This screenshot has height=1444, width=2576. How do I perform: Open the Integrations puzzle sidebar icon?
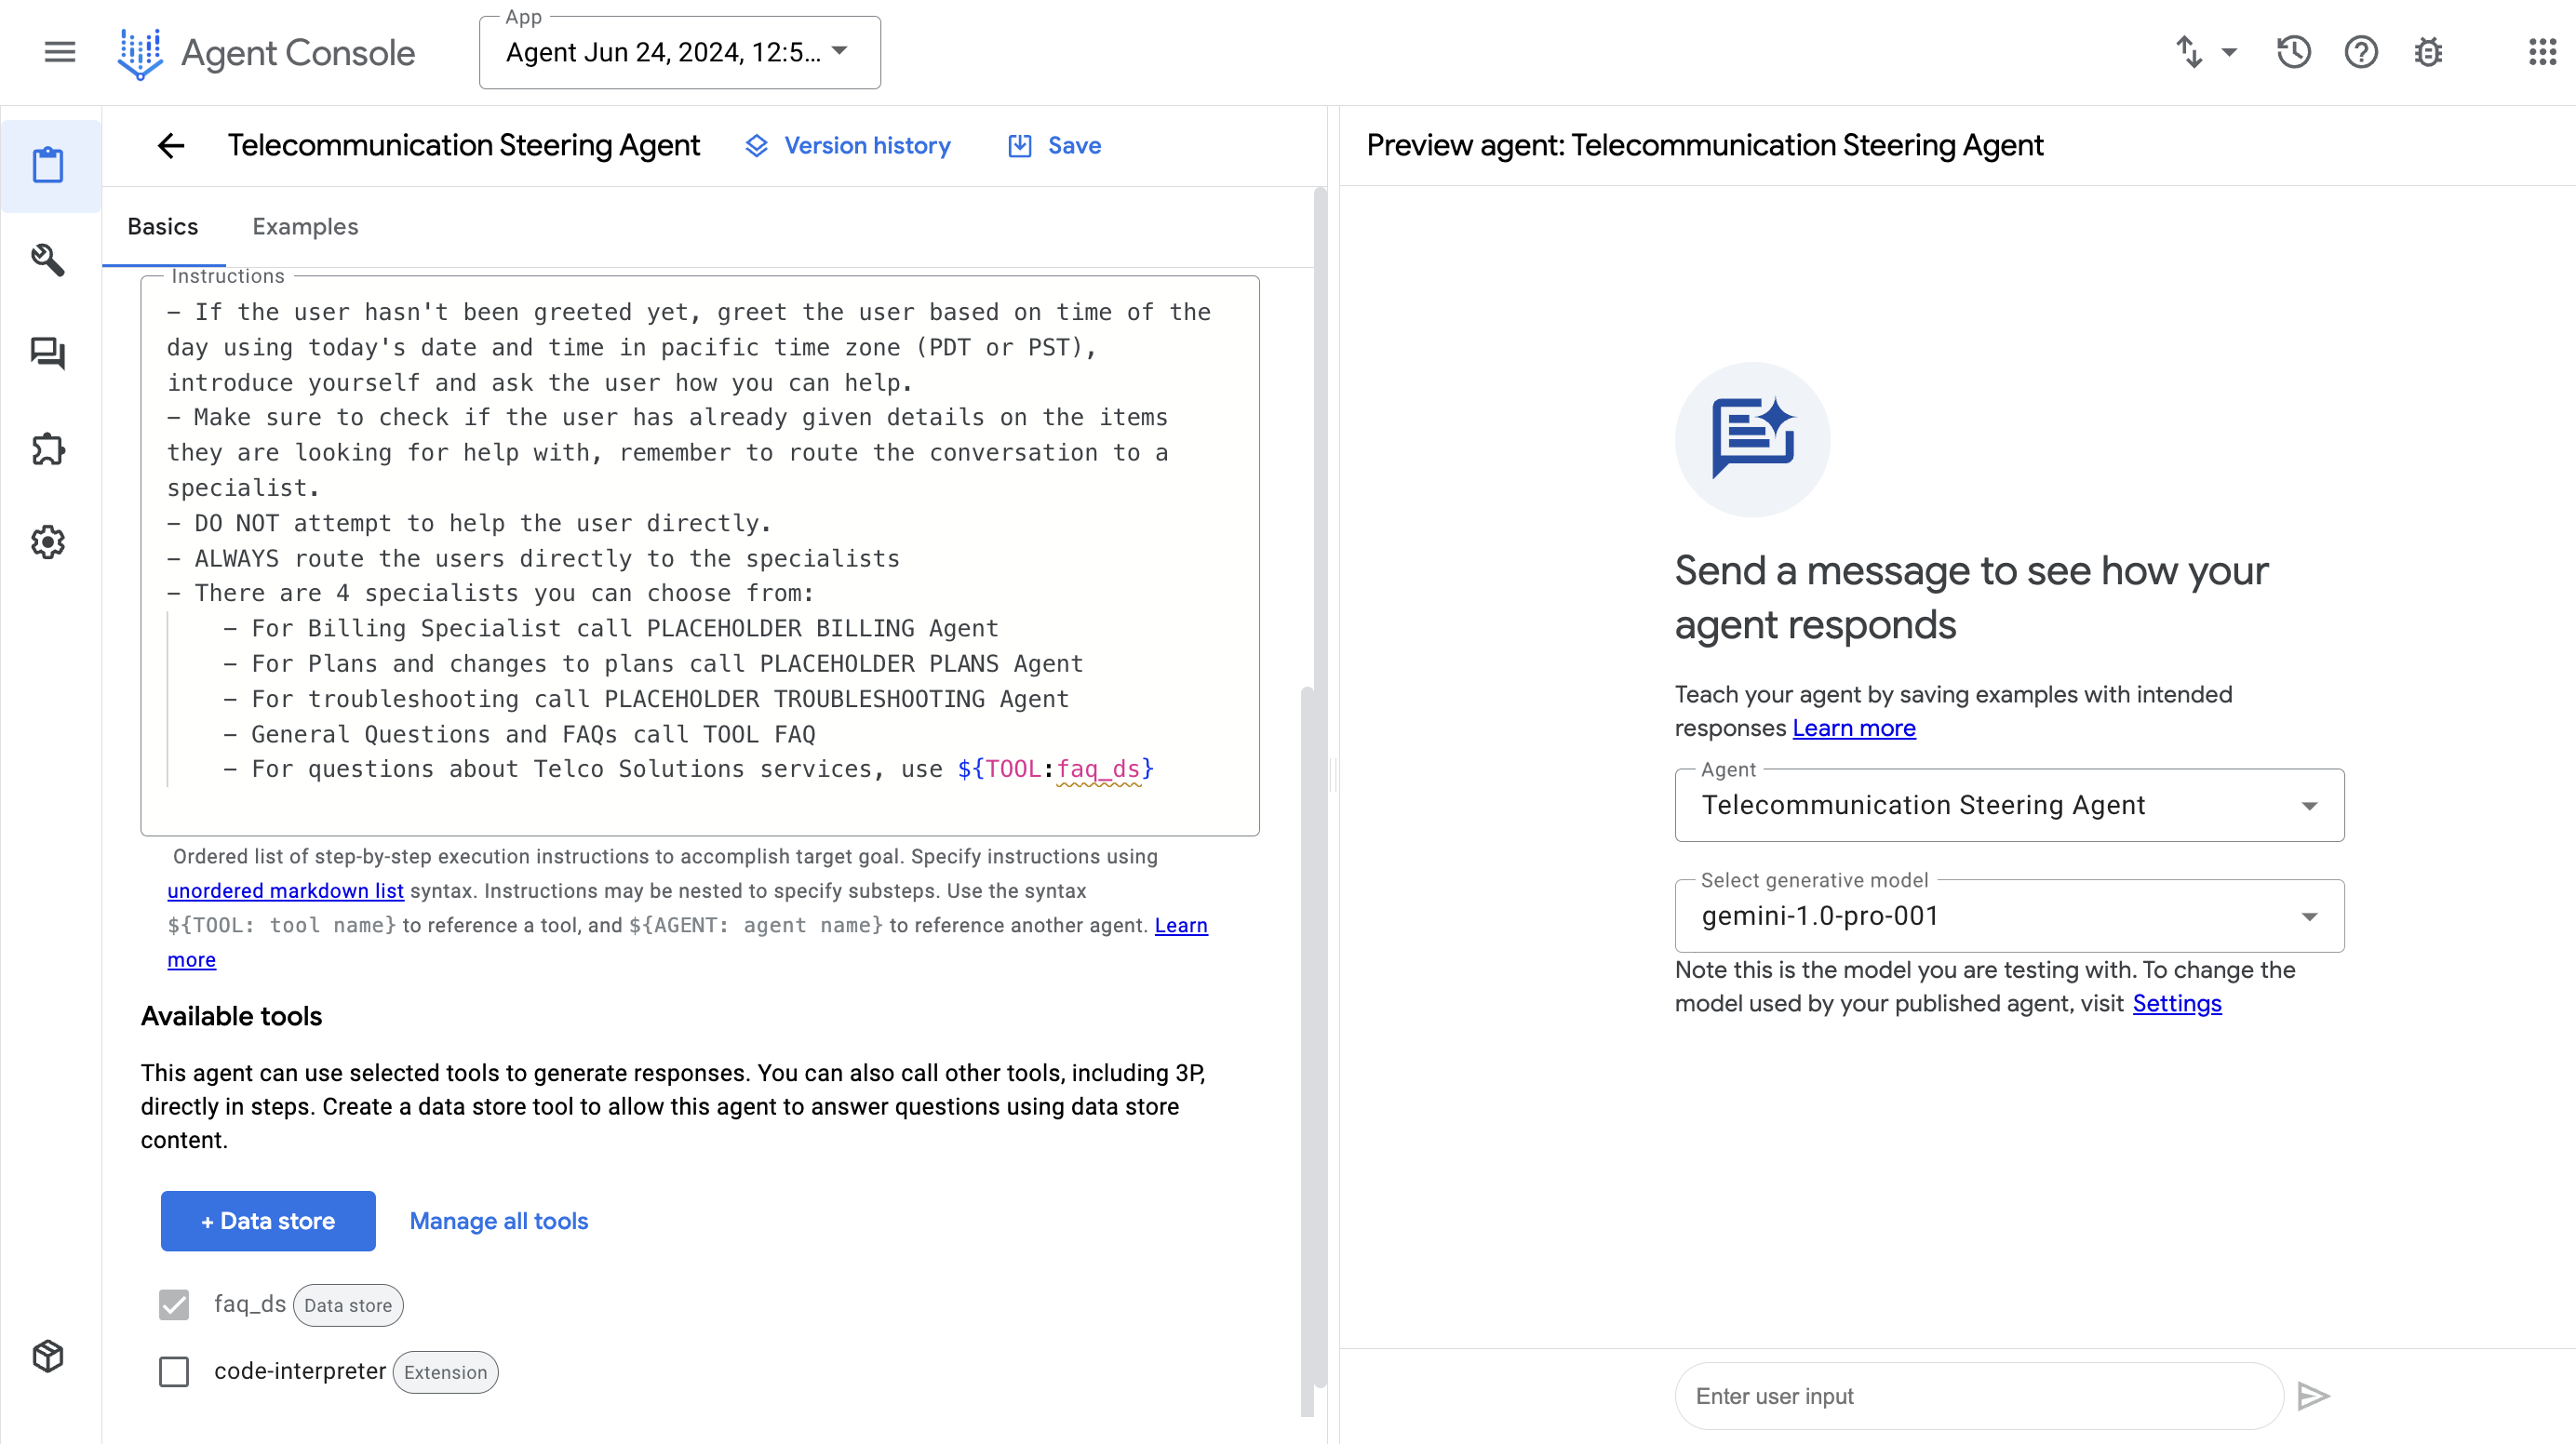48,448
